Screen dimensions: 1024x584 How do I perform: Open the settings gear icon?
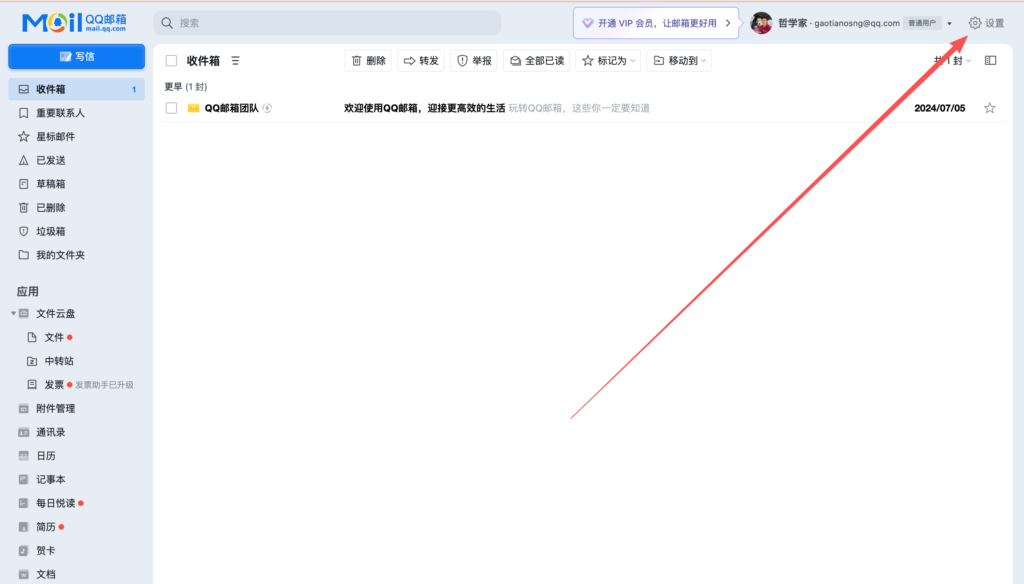[x=975, y=23]
